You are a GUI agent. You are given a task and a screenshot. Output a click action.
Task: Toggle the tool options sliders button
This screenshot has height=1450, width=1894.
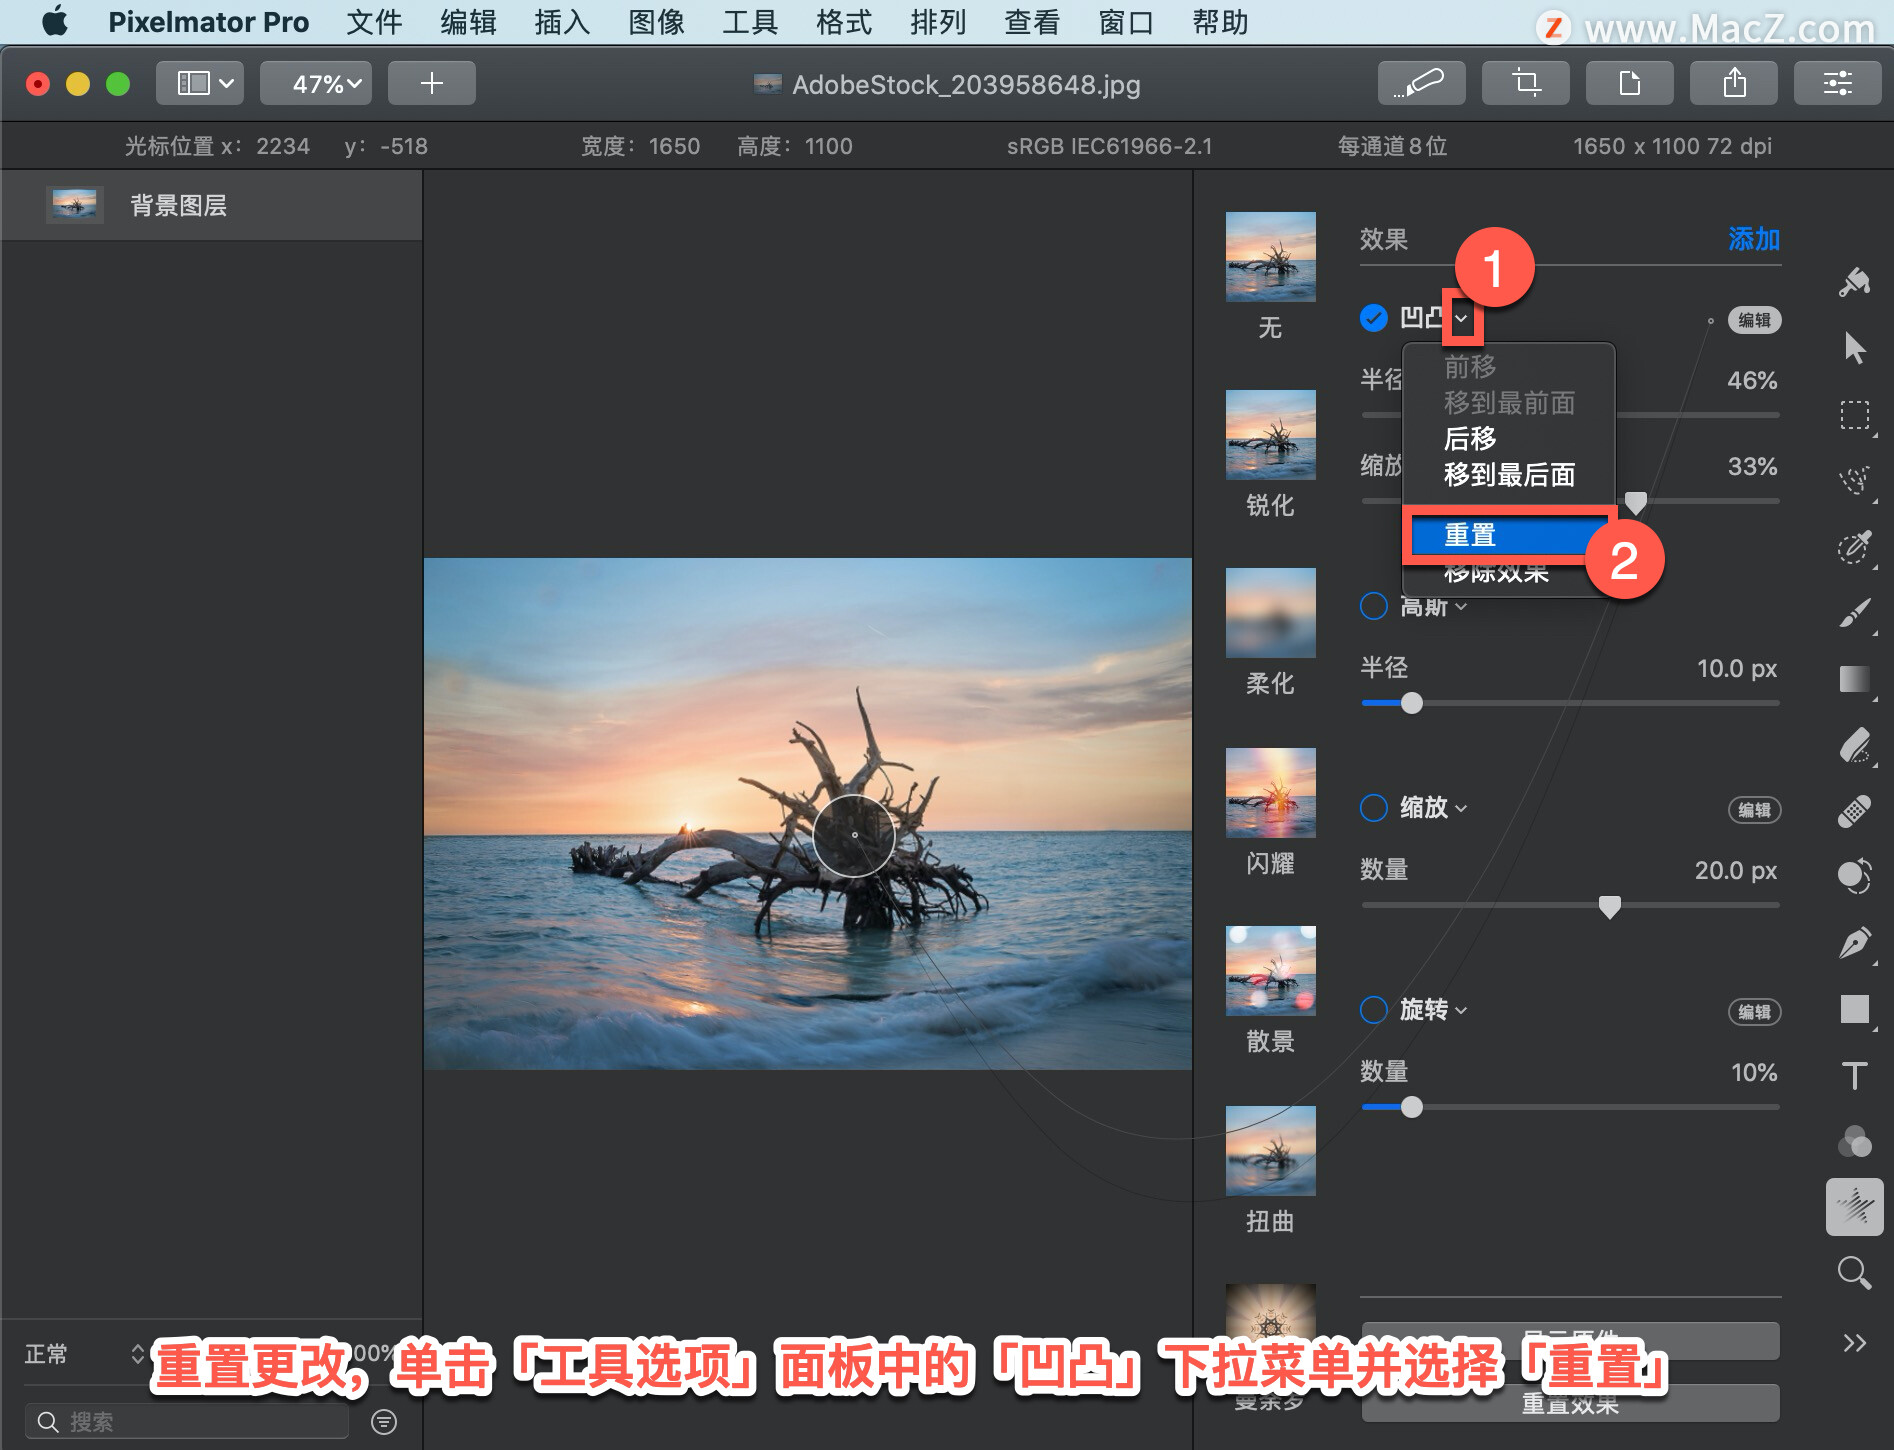coord(1838,83)
